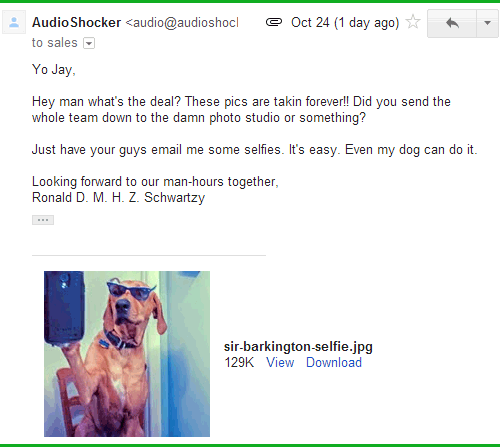Viewport: 500px width, 447px height.
Task: Download sir-barkington-selfie.jpg
Action: pyautogui.click(x=334, y=362)
